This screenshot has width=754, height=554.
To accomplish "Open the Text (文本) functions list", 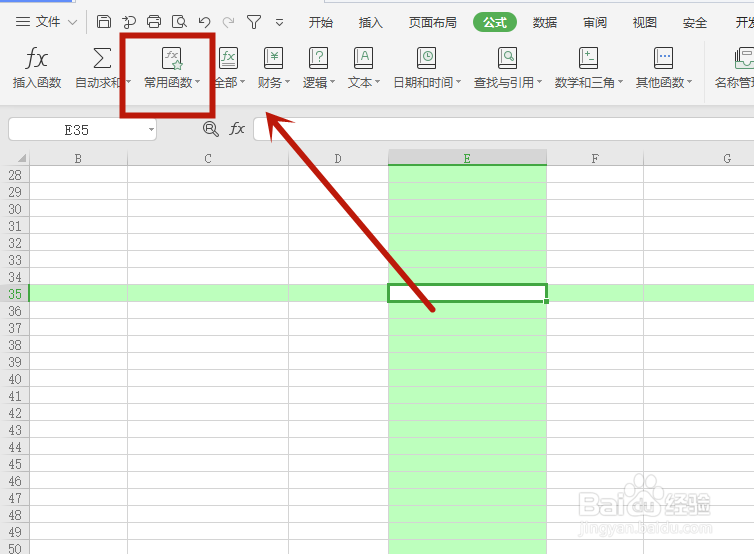I will click(x=364, y=68).
